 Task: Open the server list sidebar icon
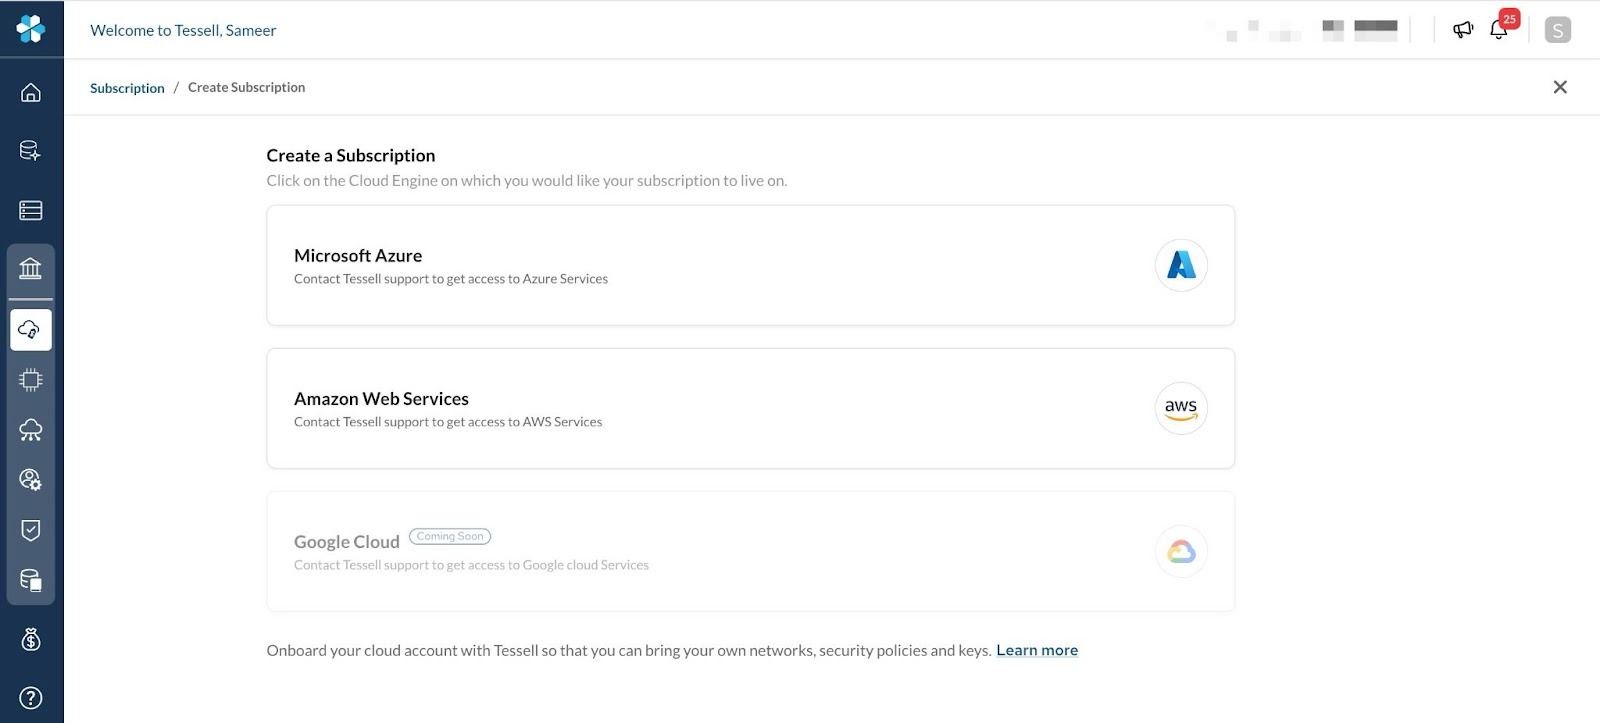click(x=31, y=210)
